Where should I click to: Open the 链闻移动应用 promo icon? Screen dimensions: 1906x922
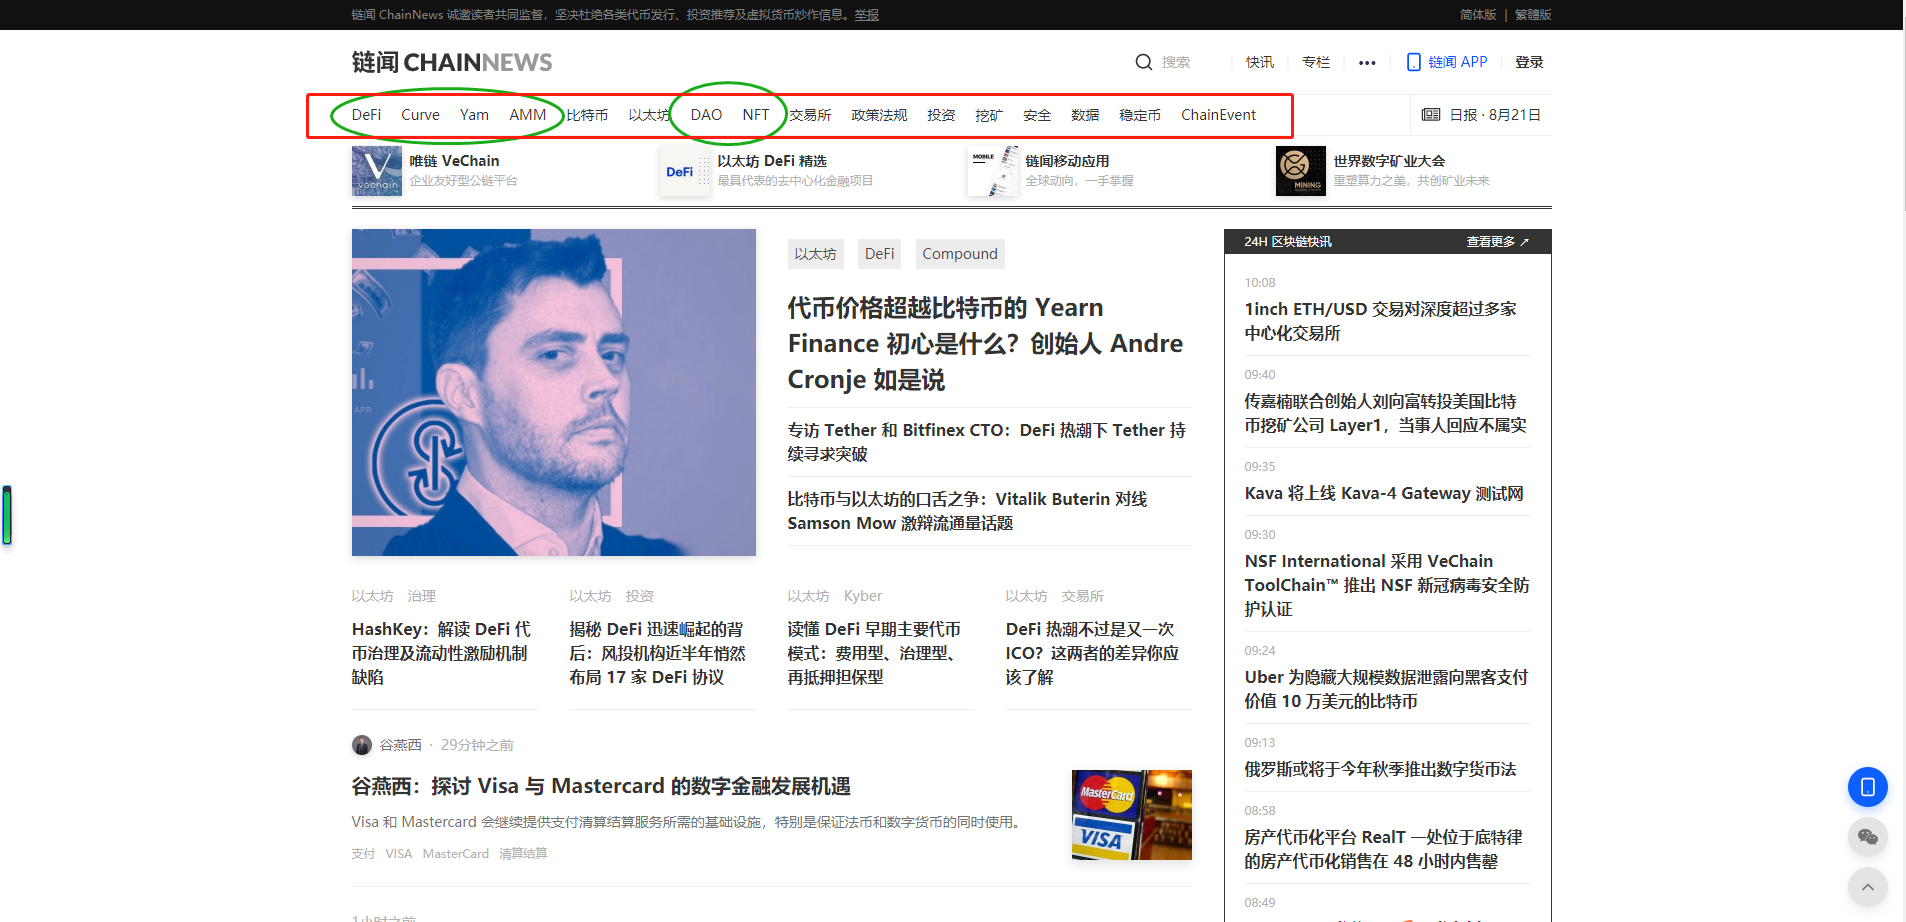tap(993, 171)
